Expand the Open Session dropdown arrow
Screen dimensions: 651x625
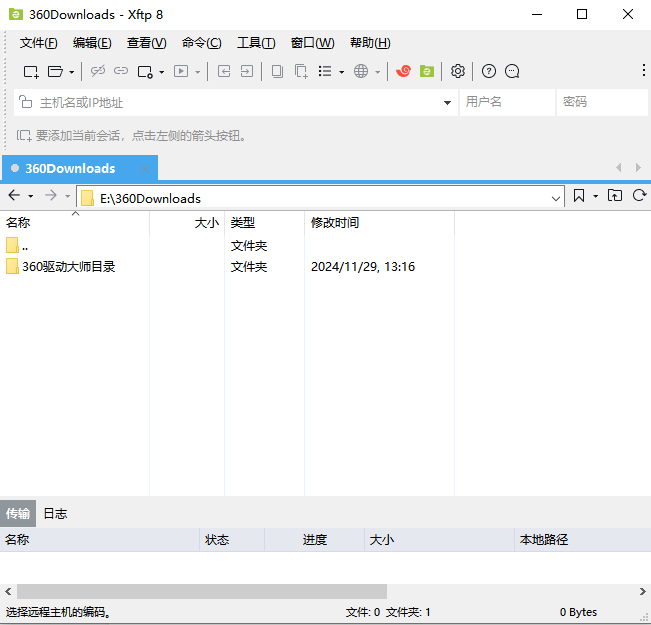(71, 72)
